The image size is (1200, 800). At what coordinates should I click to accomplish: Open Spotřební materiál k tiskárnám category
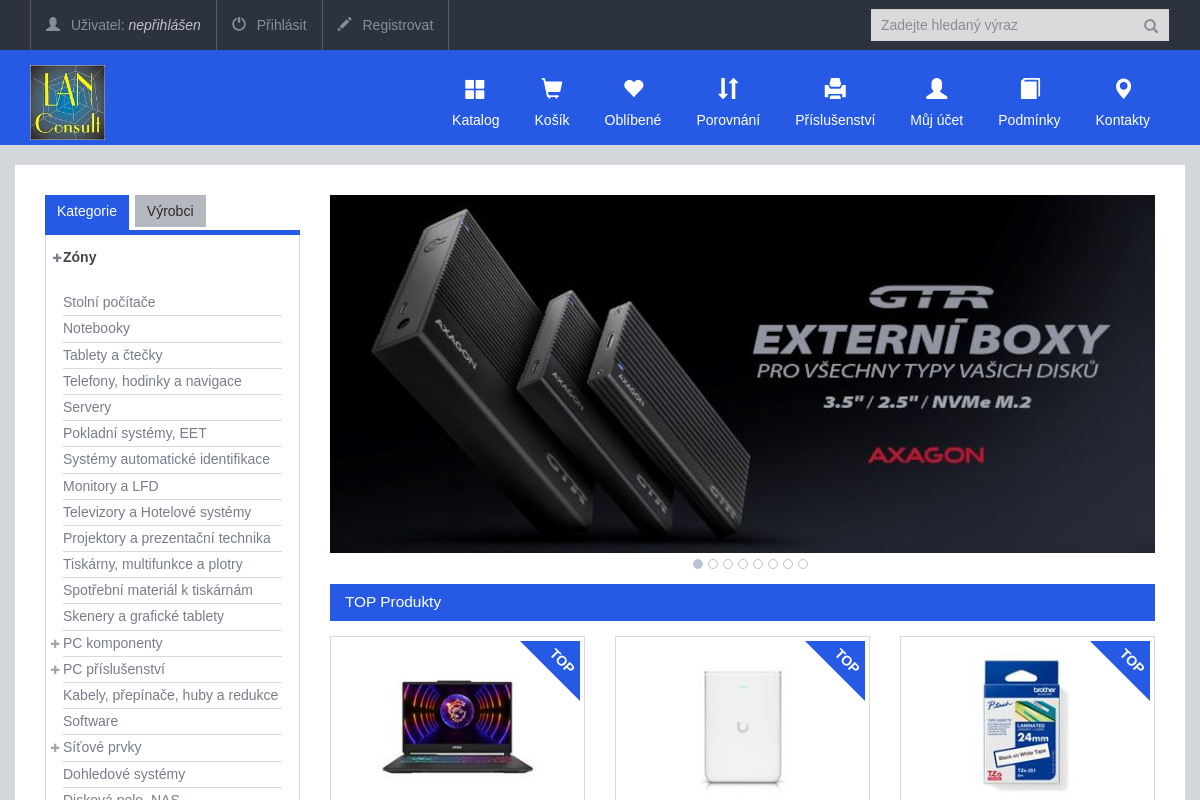[158, 590]
